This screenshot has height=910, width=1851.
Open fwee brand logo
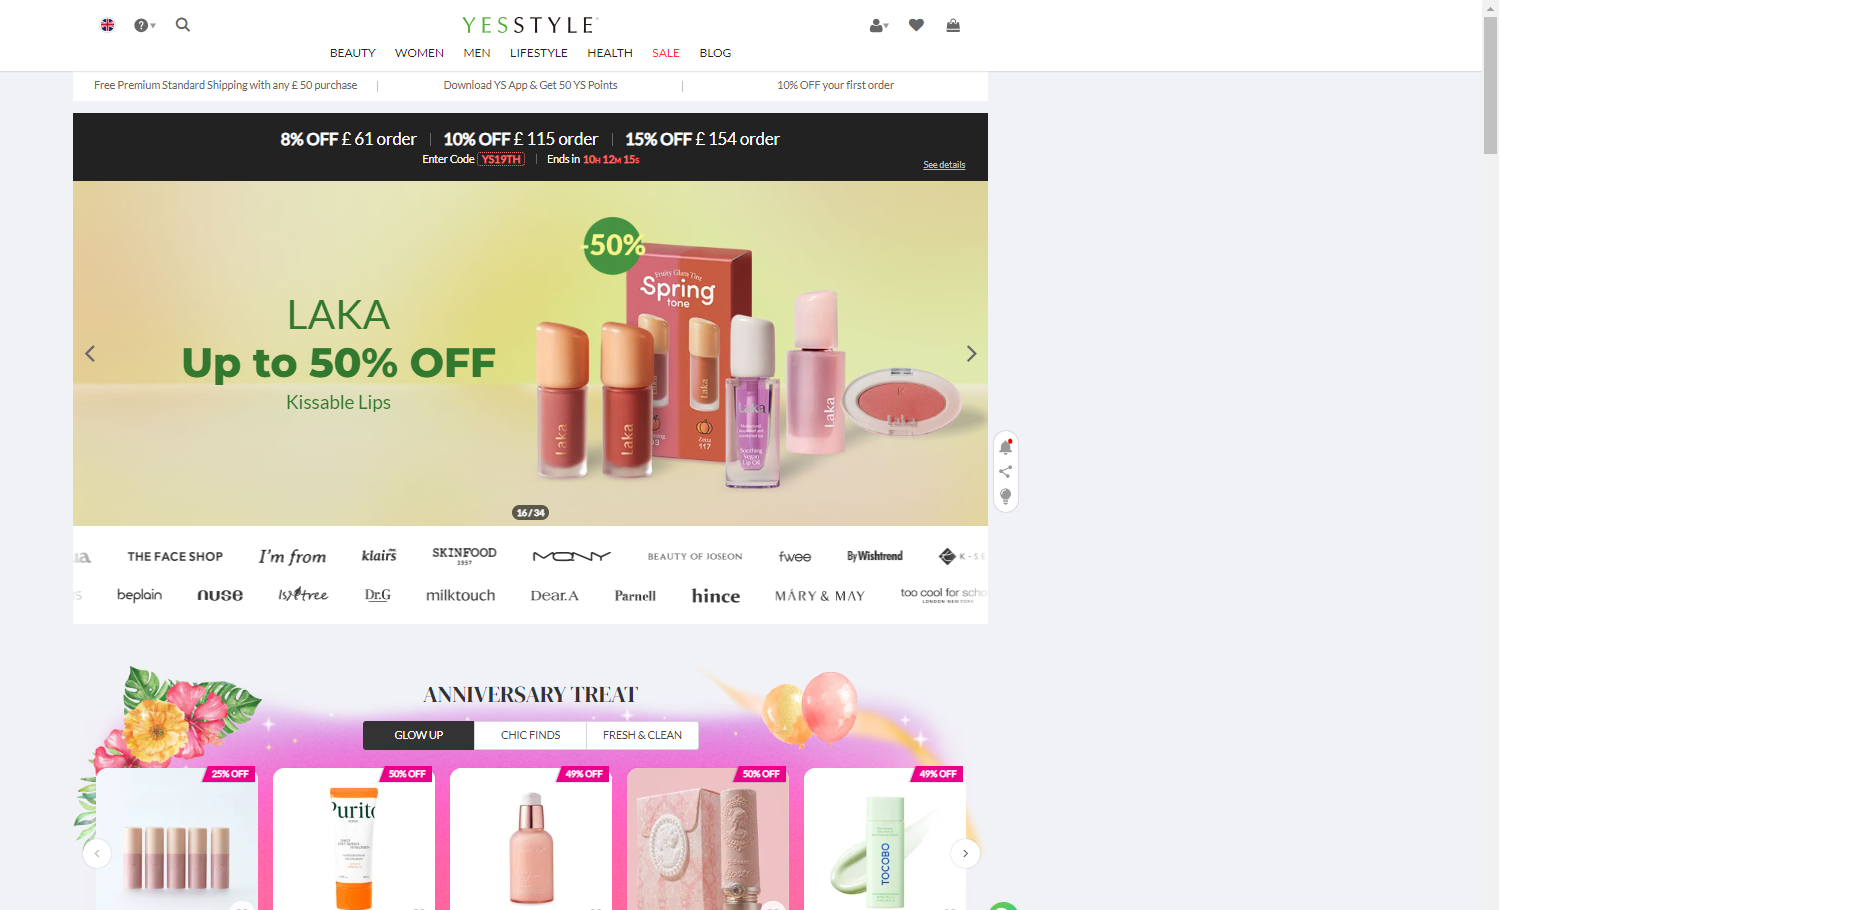pyautogui.click(x=795, y=557)
